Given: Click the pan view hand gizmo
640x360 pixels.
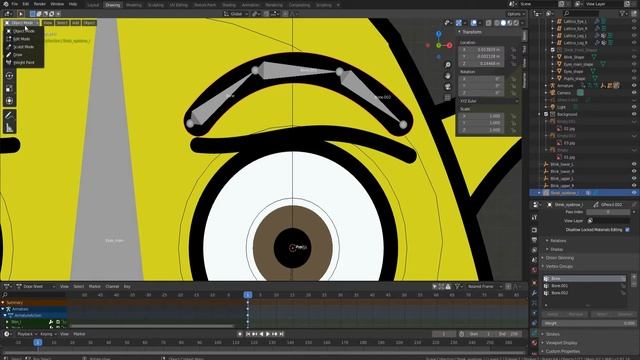Looking at the screenshot, I should click(448, 76).
